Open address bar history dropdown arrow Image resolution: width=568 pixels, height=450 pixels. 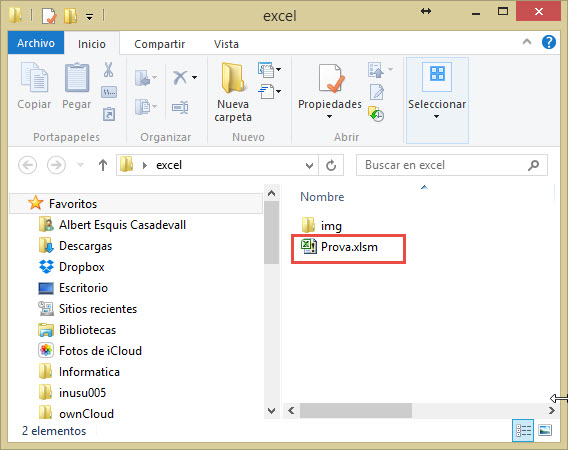[309, 166]
